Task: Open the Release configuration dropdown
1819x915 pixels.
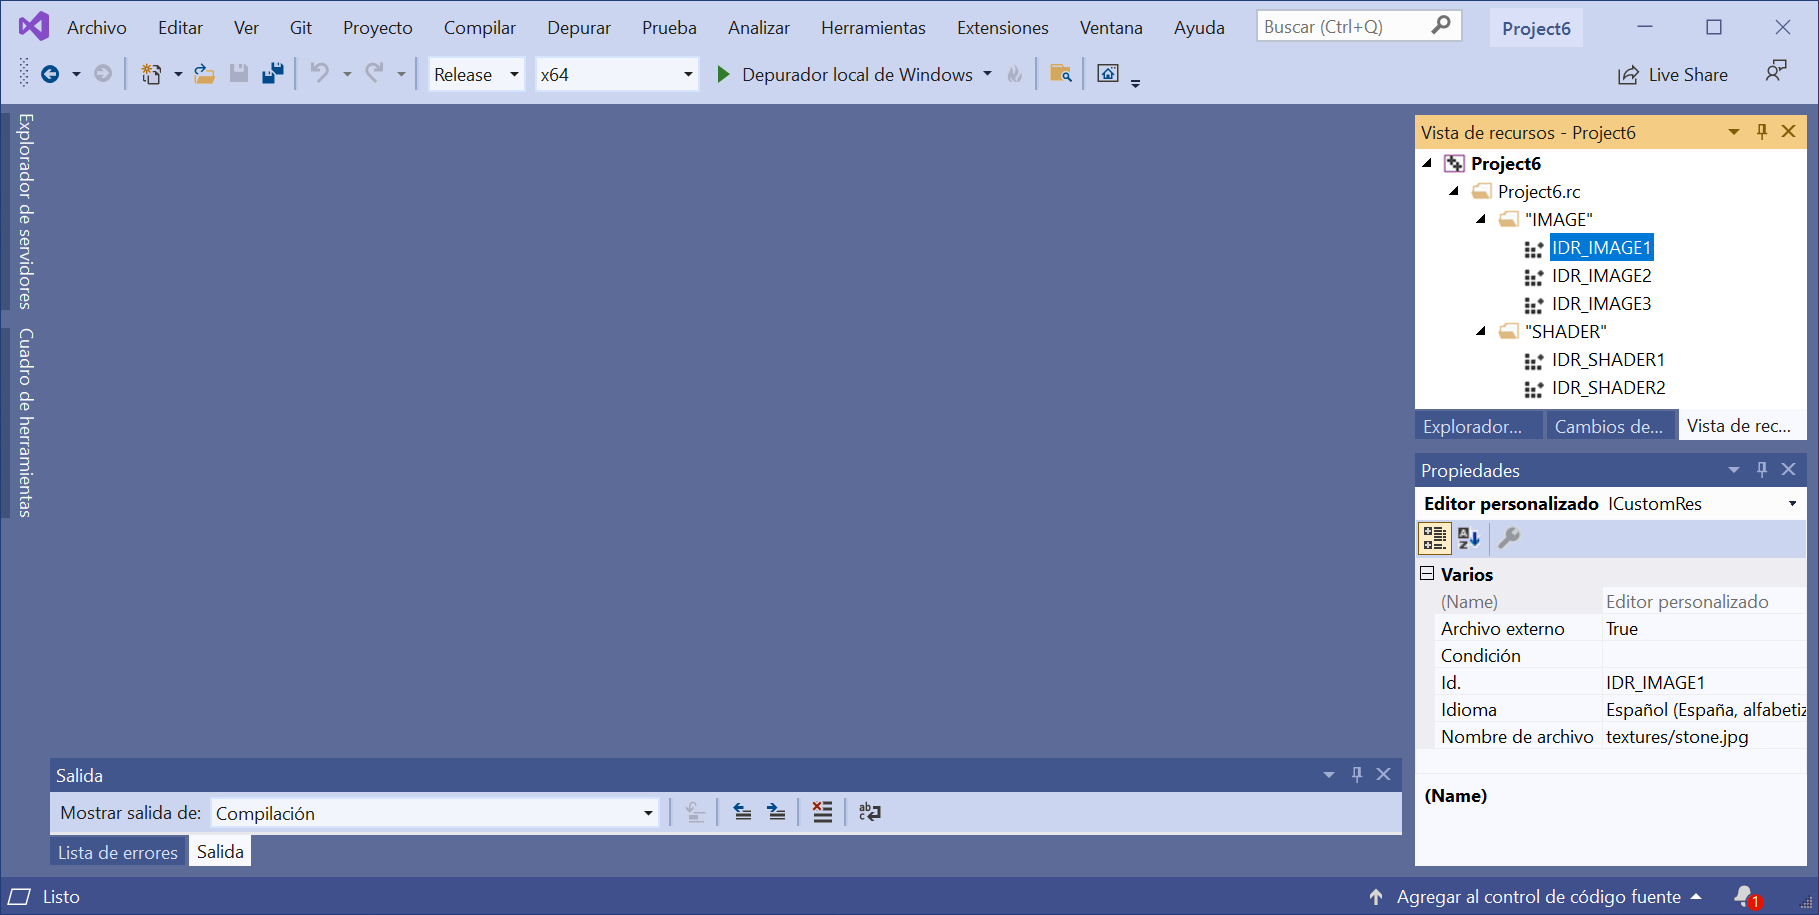Action: point(476,75)
